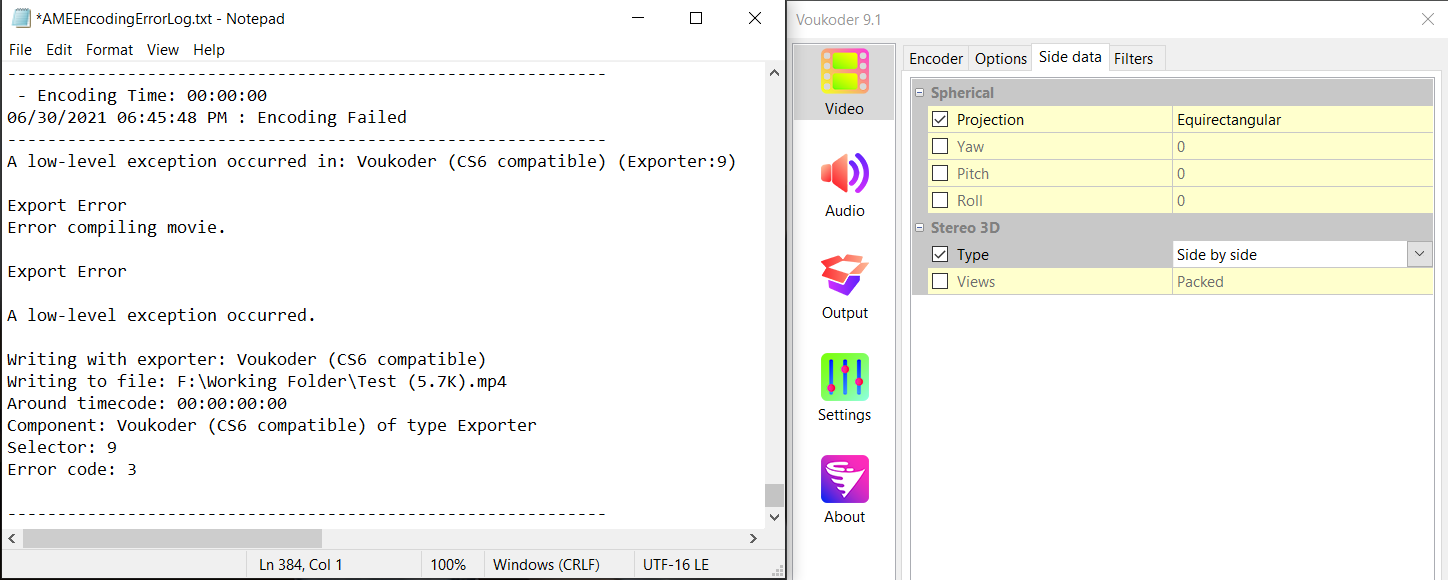Switch to the Encoder tab

click(x=936, y=59)
